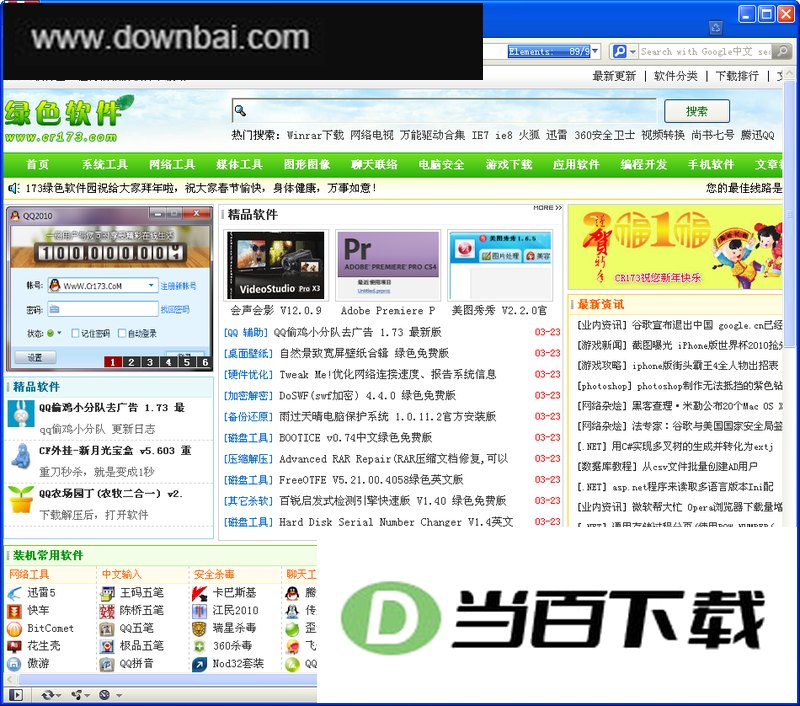Open BOOTICE v0.74中文绿色免费版 link
Screen dimensions: 800x706
[x=356, y=438]
